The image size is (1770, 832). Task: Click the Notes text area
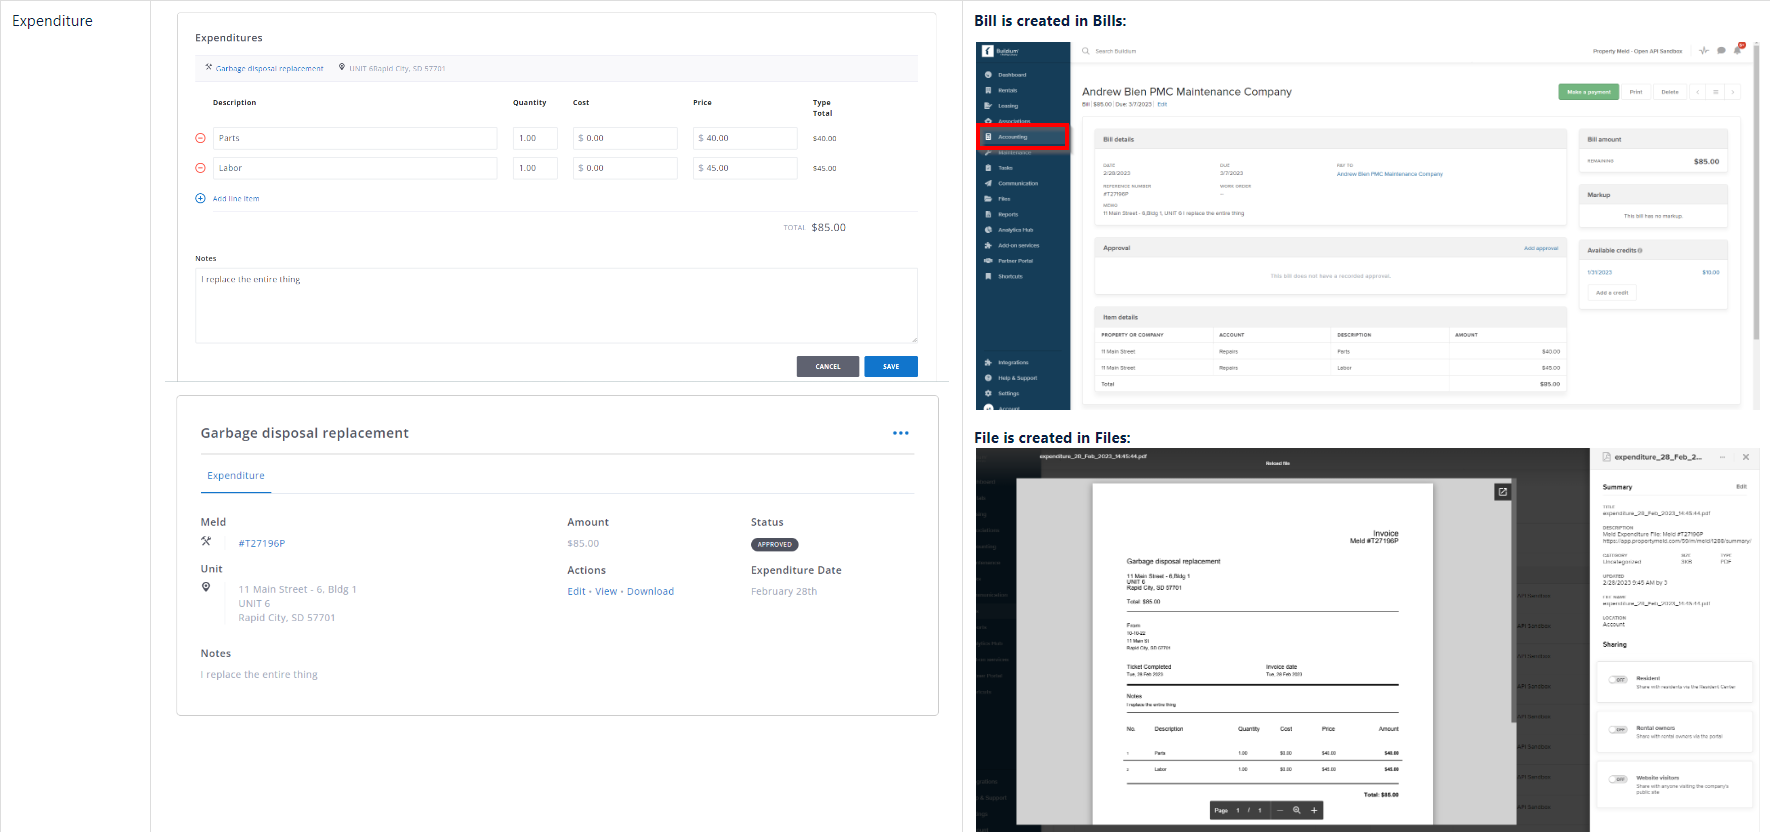(x=556, y=305)
